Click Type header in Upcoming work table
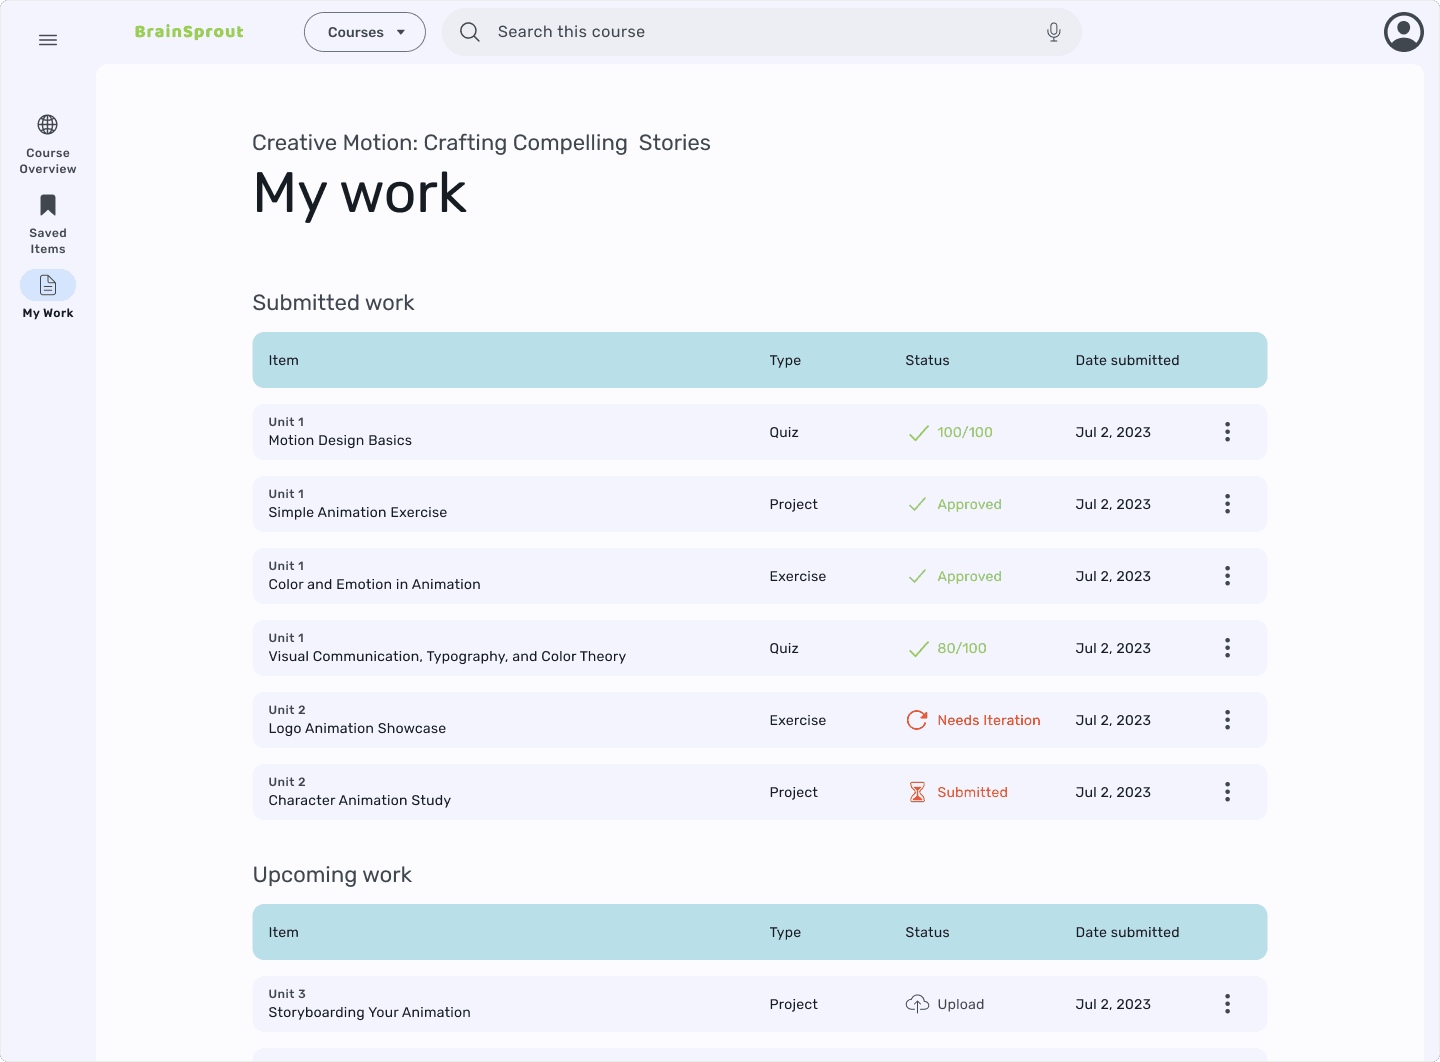This screenshot has height=1062, width=1440. click(x=785, y=932)
